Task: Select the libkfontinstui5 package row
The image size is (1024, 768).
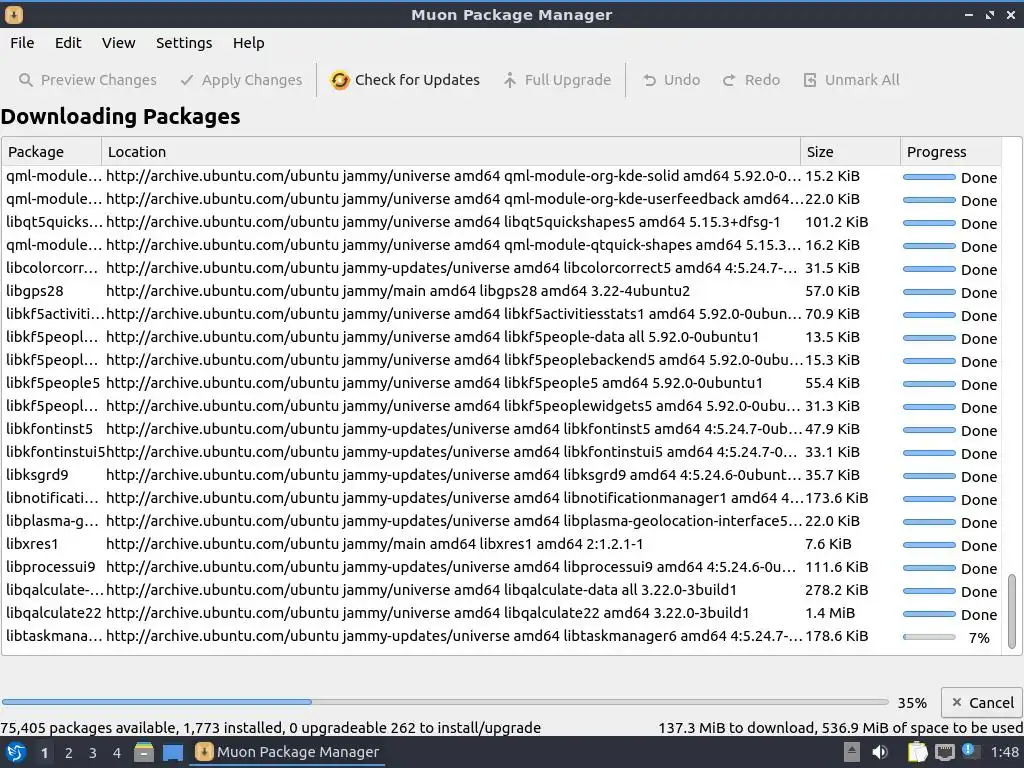Action: point(502,452)
